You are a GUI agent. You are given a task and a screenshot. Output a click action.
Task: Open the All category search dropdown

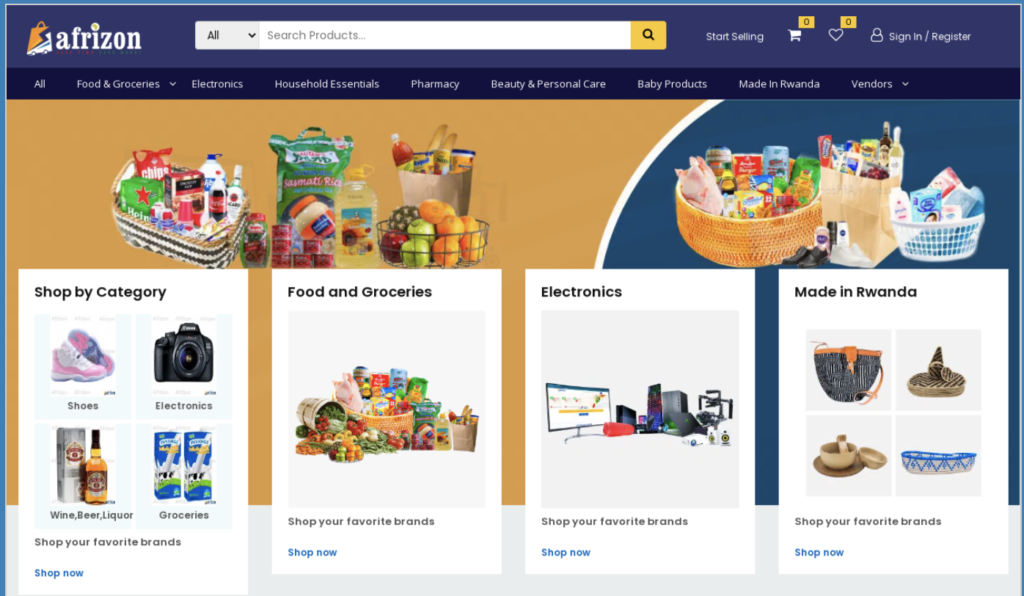[227, 35]
